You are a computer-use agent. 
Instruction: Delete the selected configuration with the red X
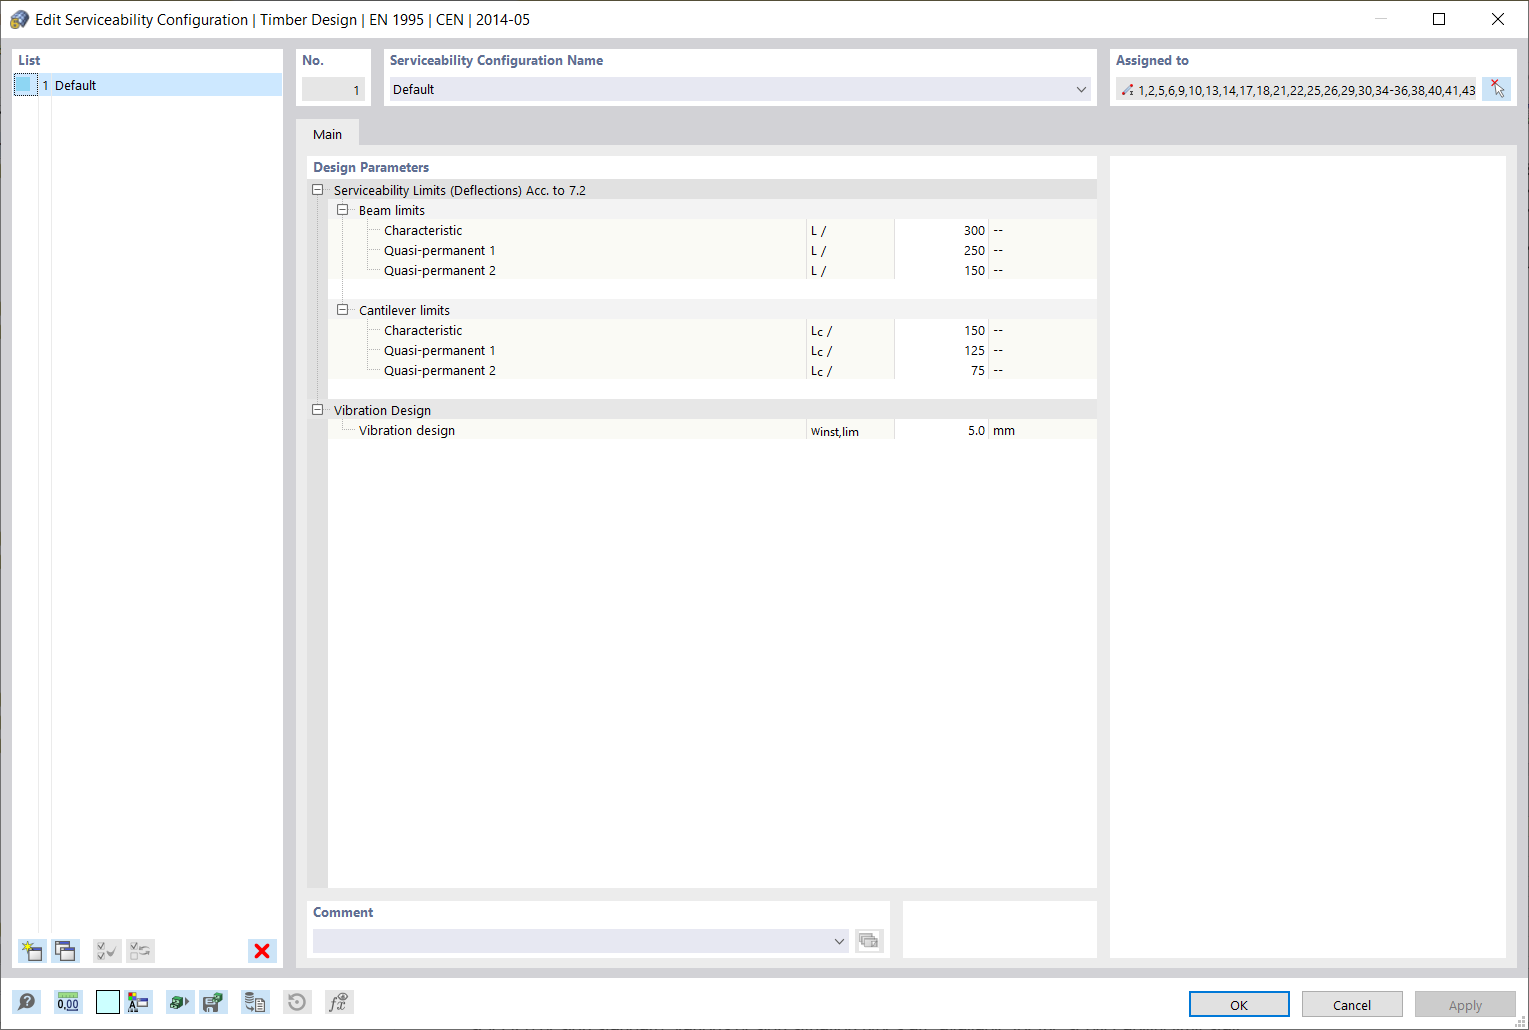click(262, 951)
